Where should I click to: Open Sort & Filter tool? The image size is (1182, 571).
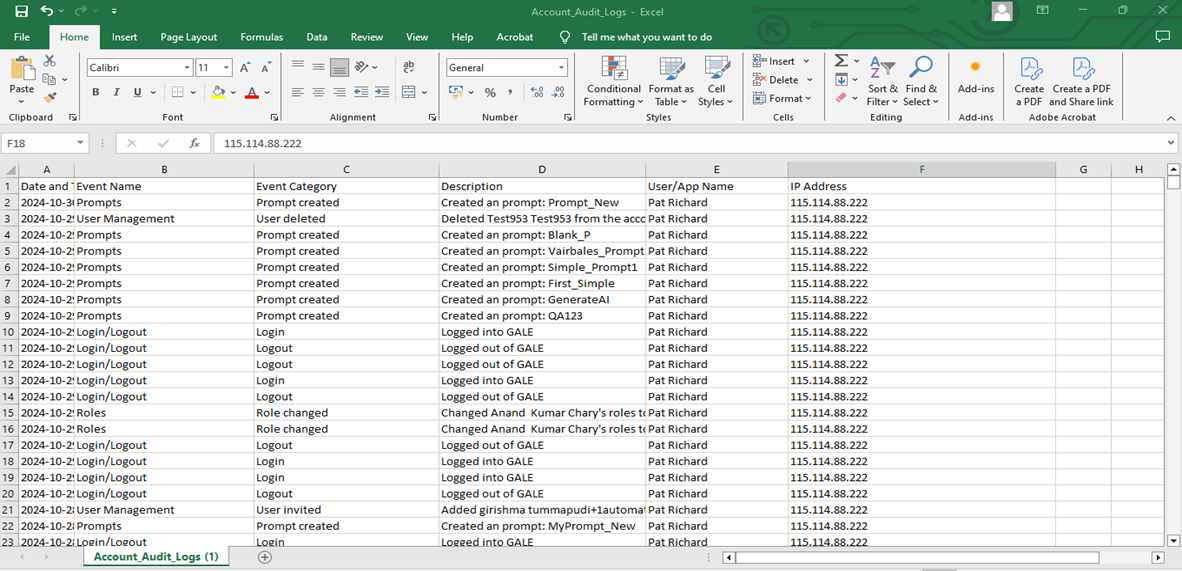[881, 81]
